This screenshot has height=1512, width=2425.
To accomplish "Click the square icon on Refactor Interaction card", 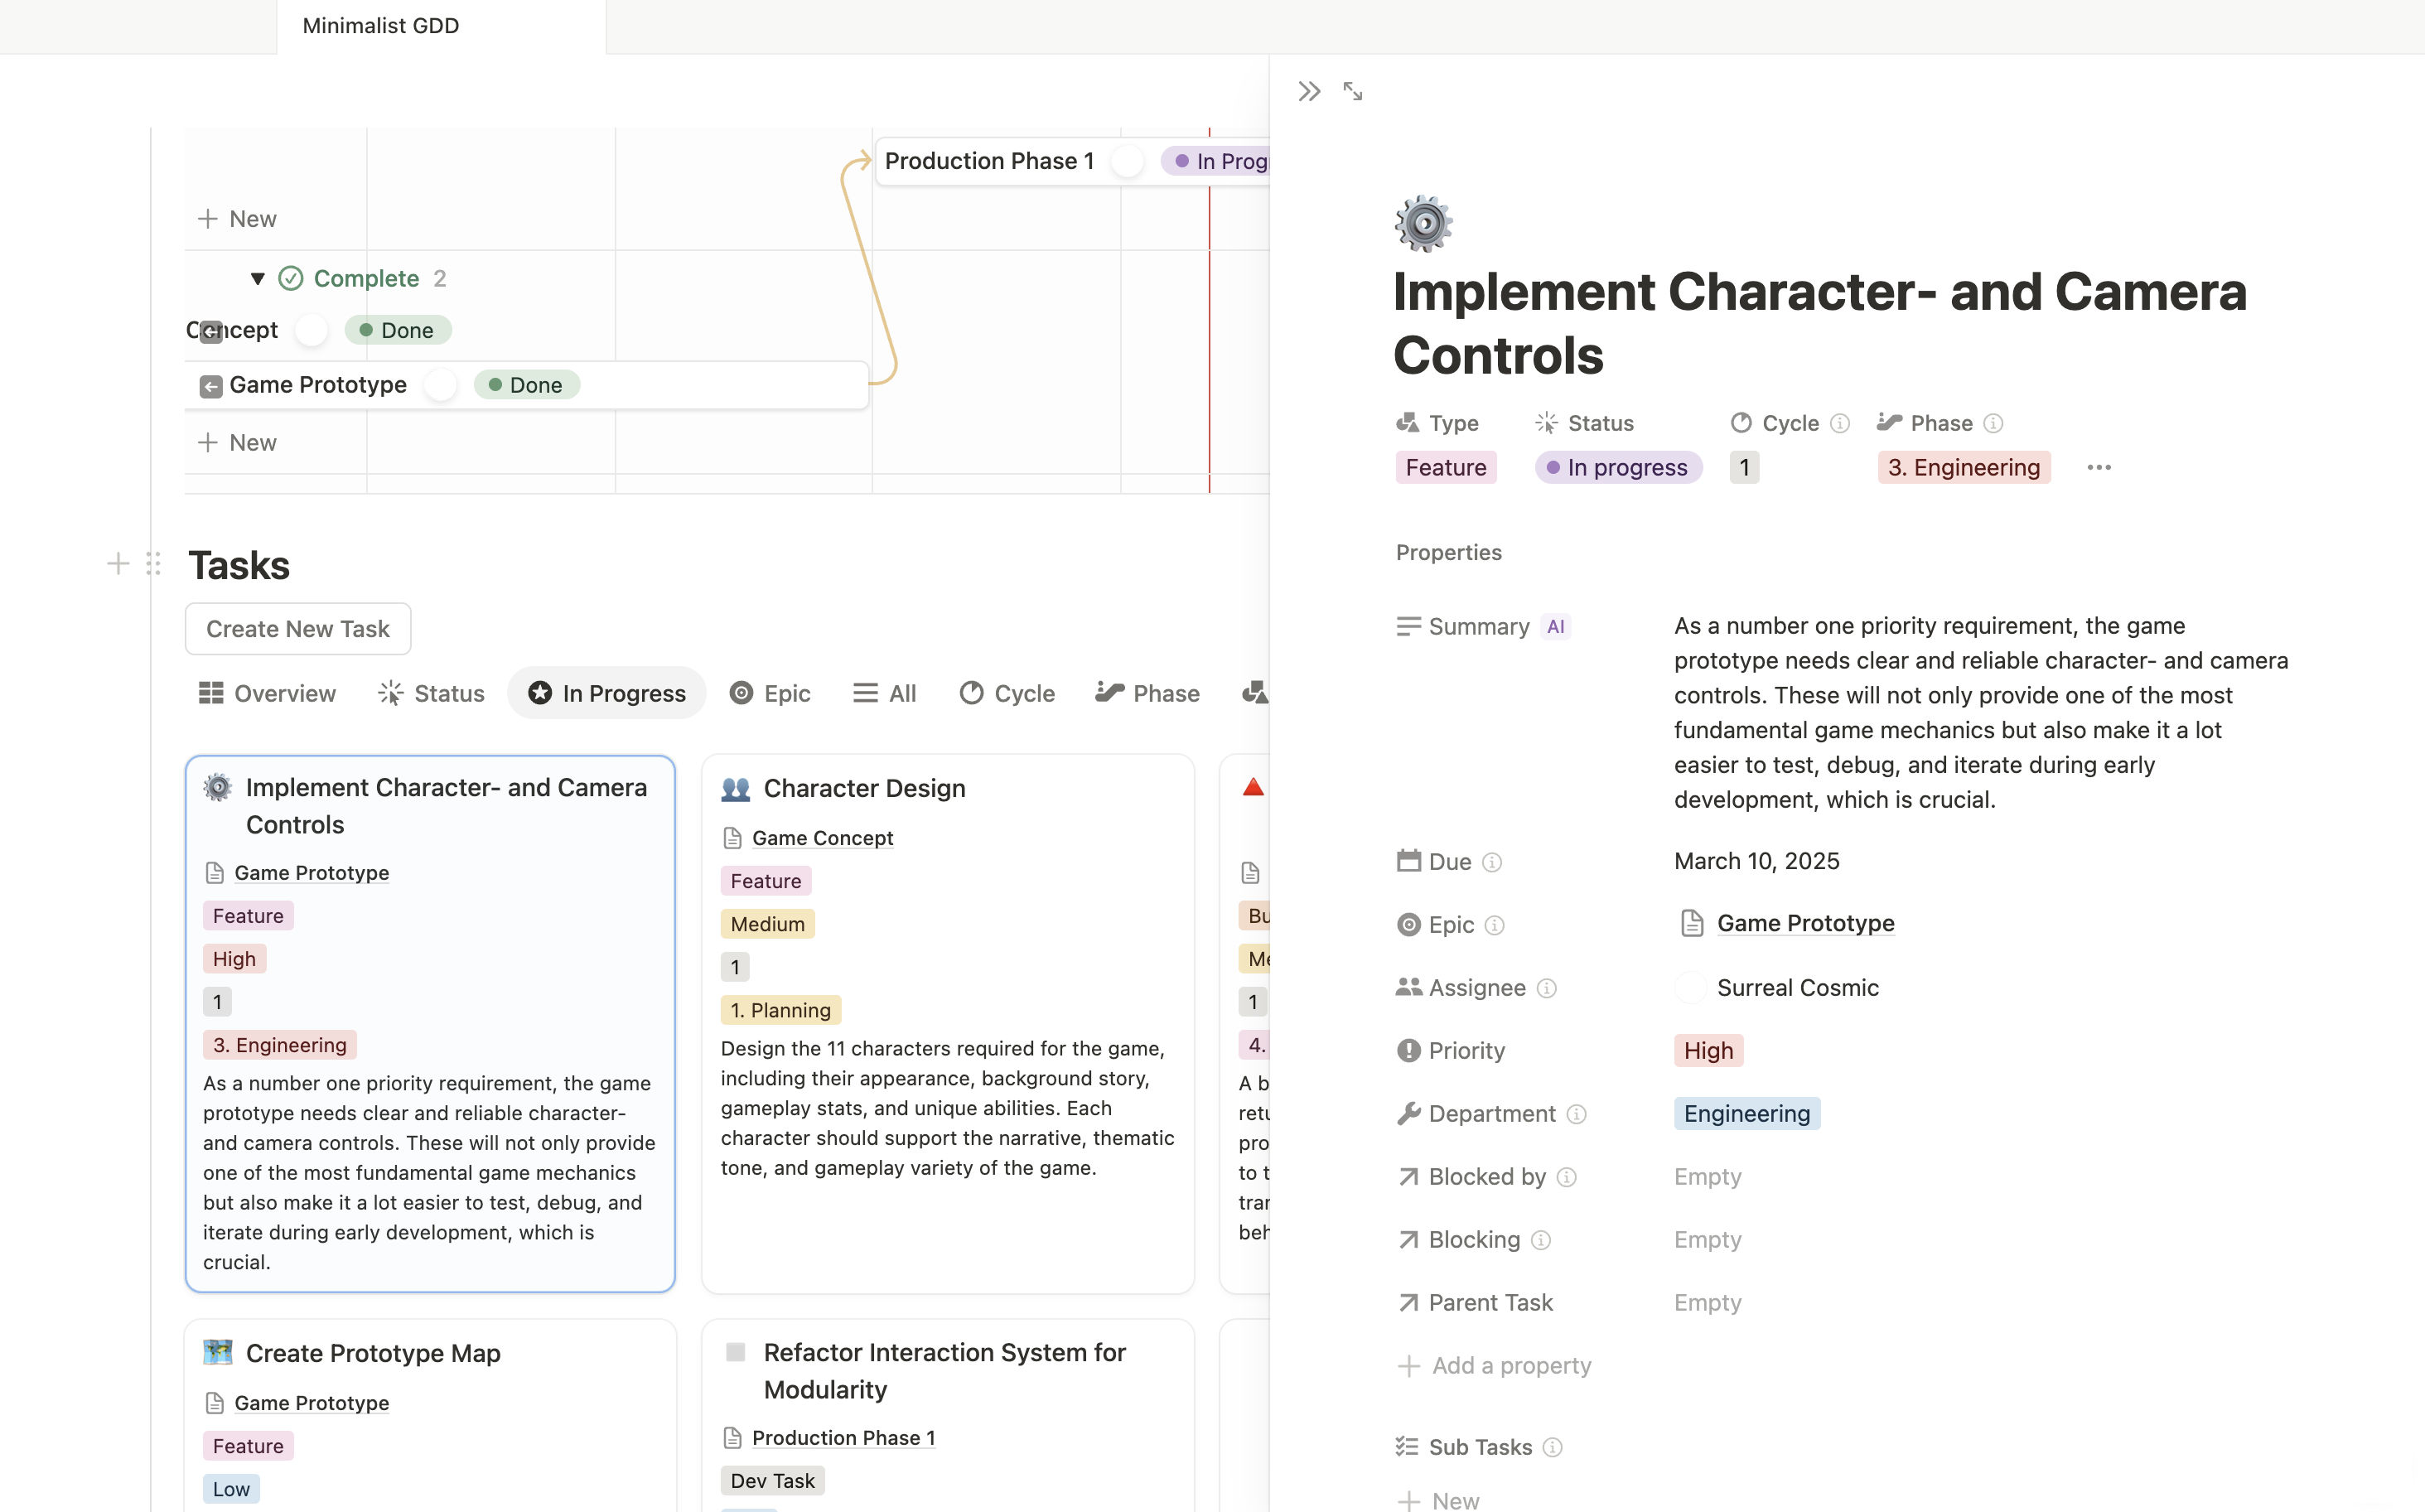I will point(735,1353).
